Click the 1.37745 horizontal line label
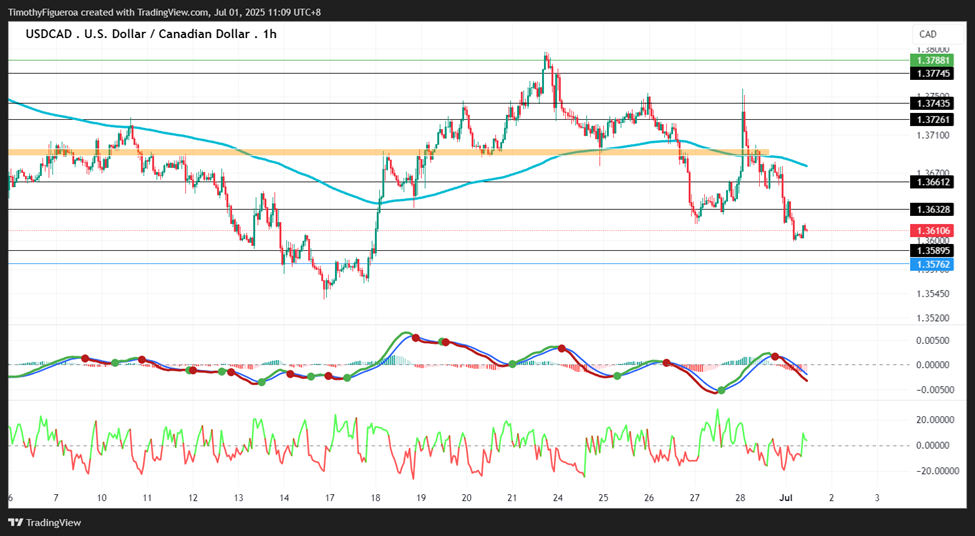975x536 pixels. coord(931,73)
